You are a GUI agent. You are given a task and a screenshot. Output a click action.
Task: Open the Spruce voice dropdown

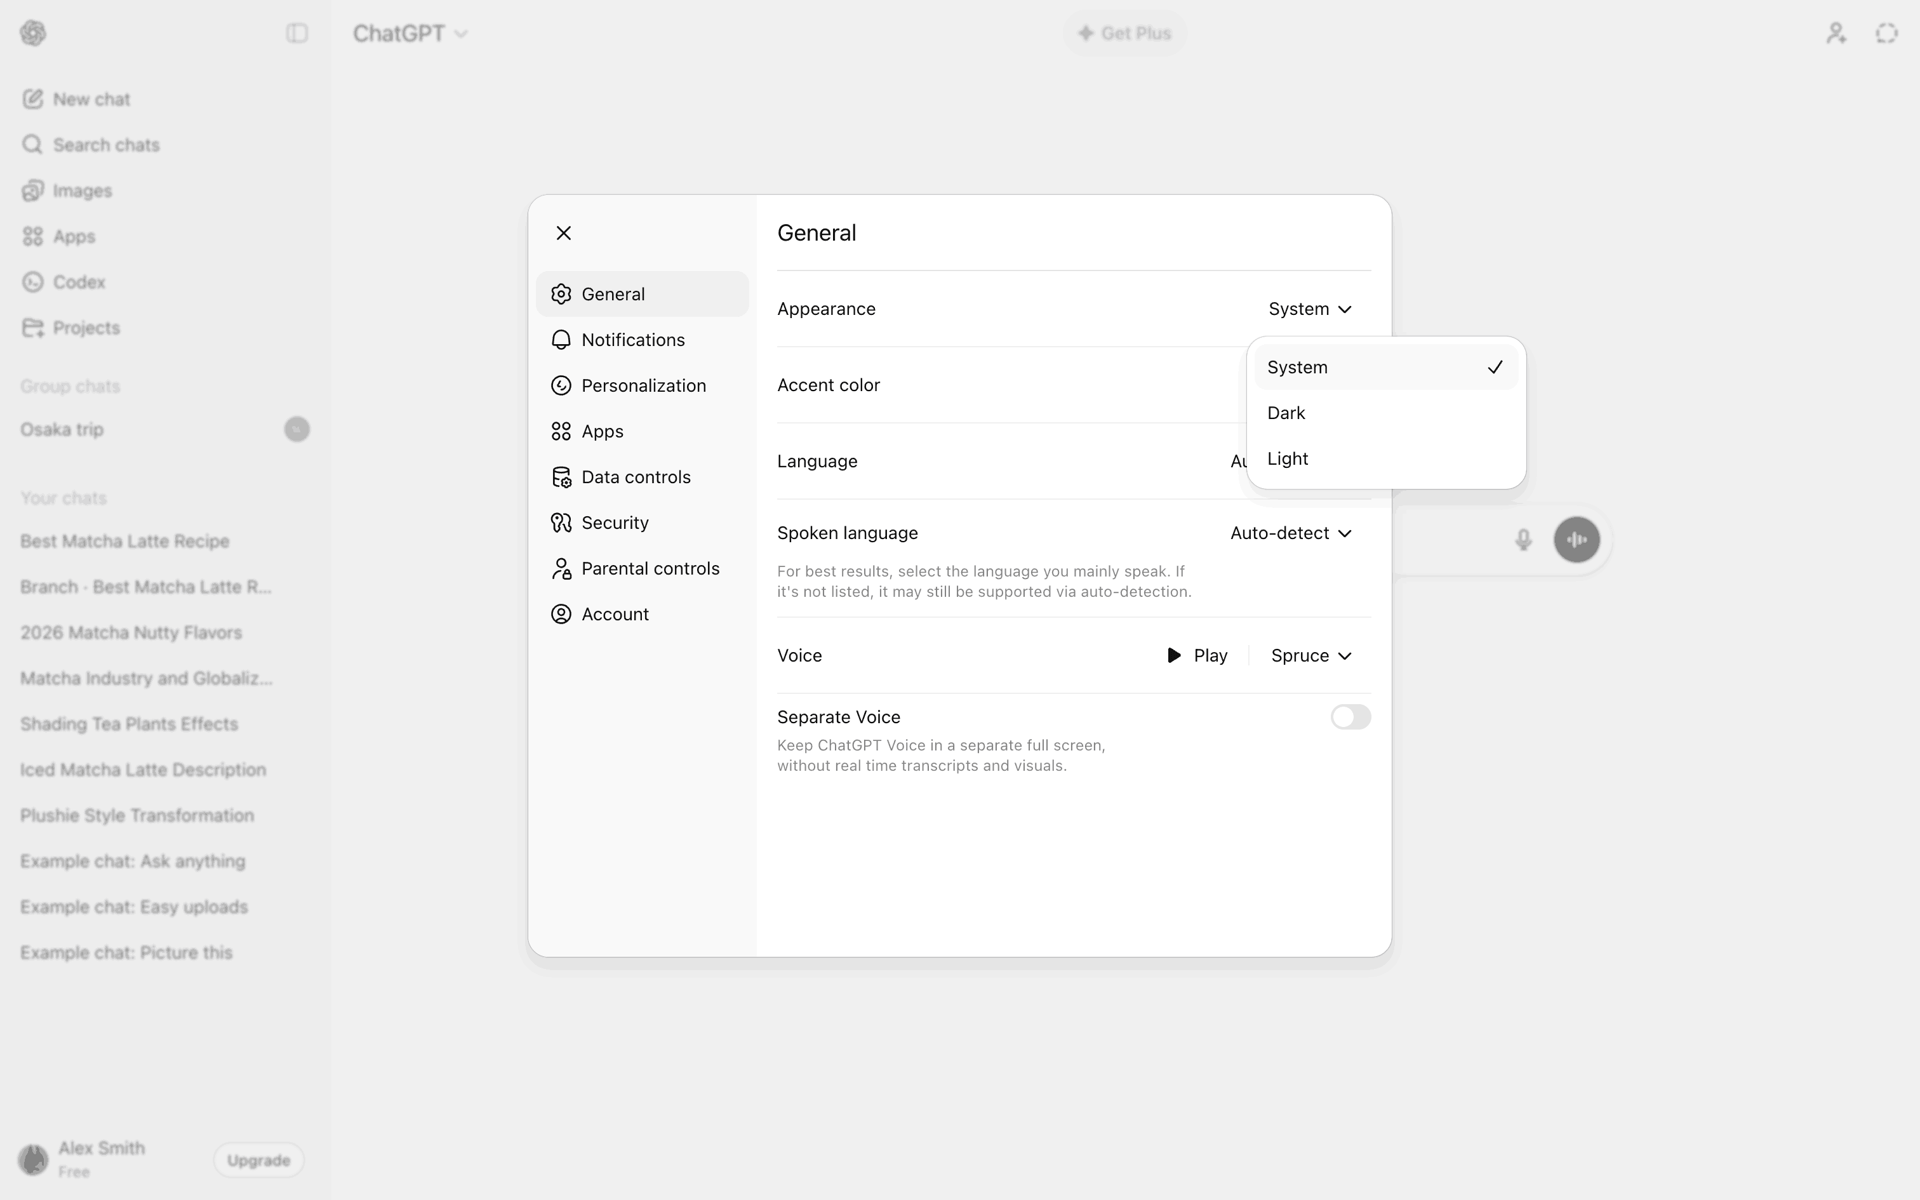click(1311, 656)
